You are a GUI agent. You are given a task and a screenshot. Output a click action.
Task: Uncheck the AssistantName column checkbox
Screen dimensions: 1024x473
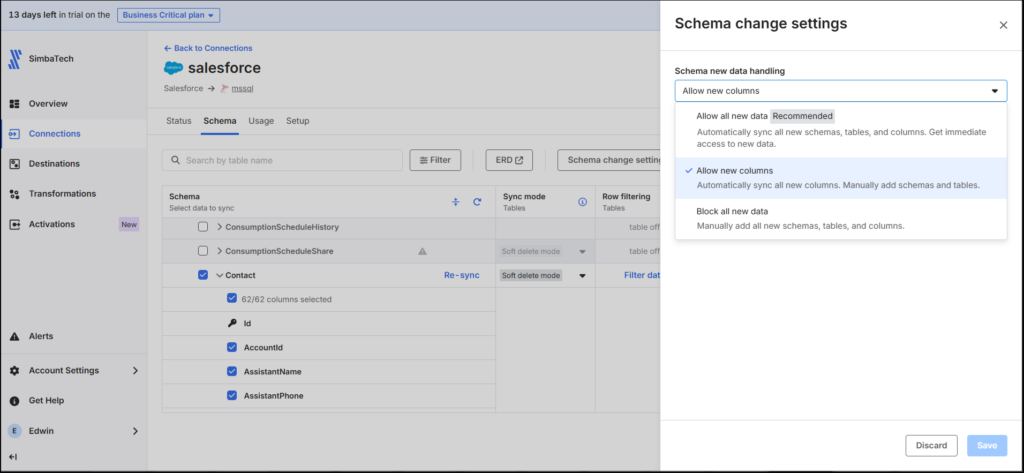point(232,371)
